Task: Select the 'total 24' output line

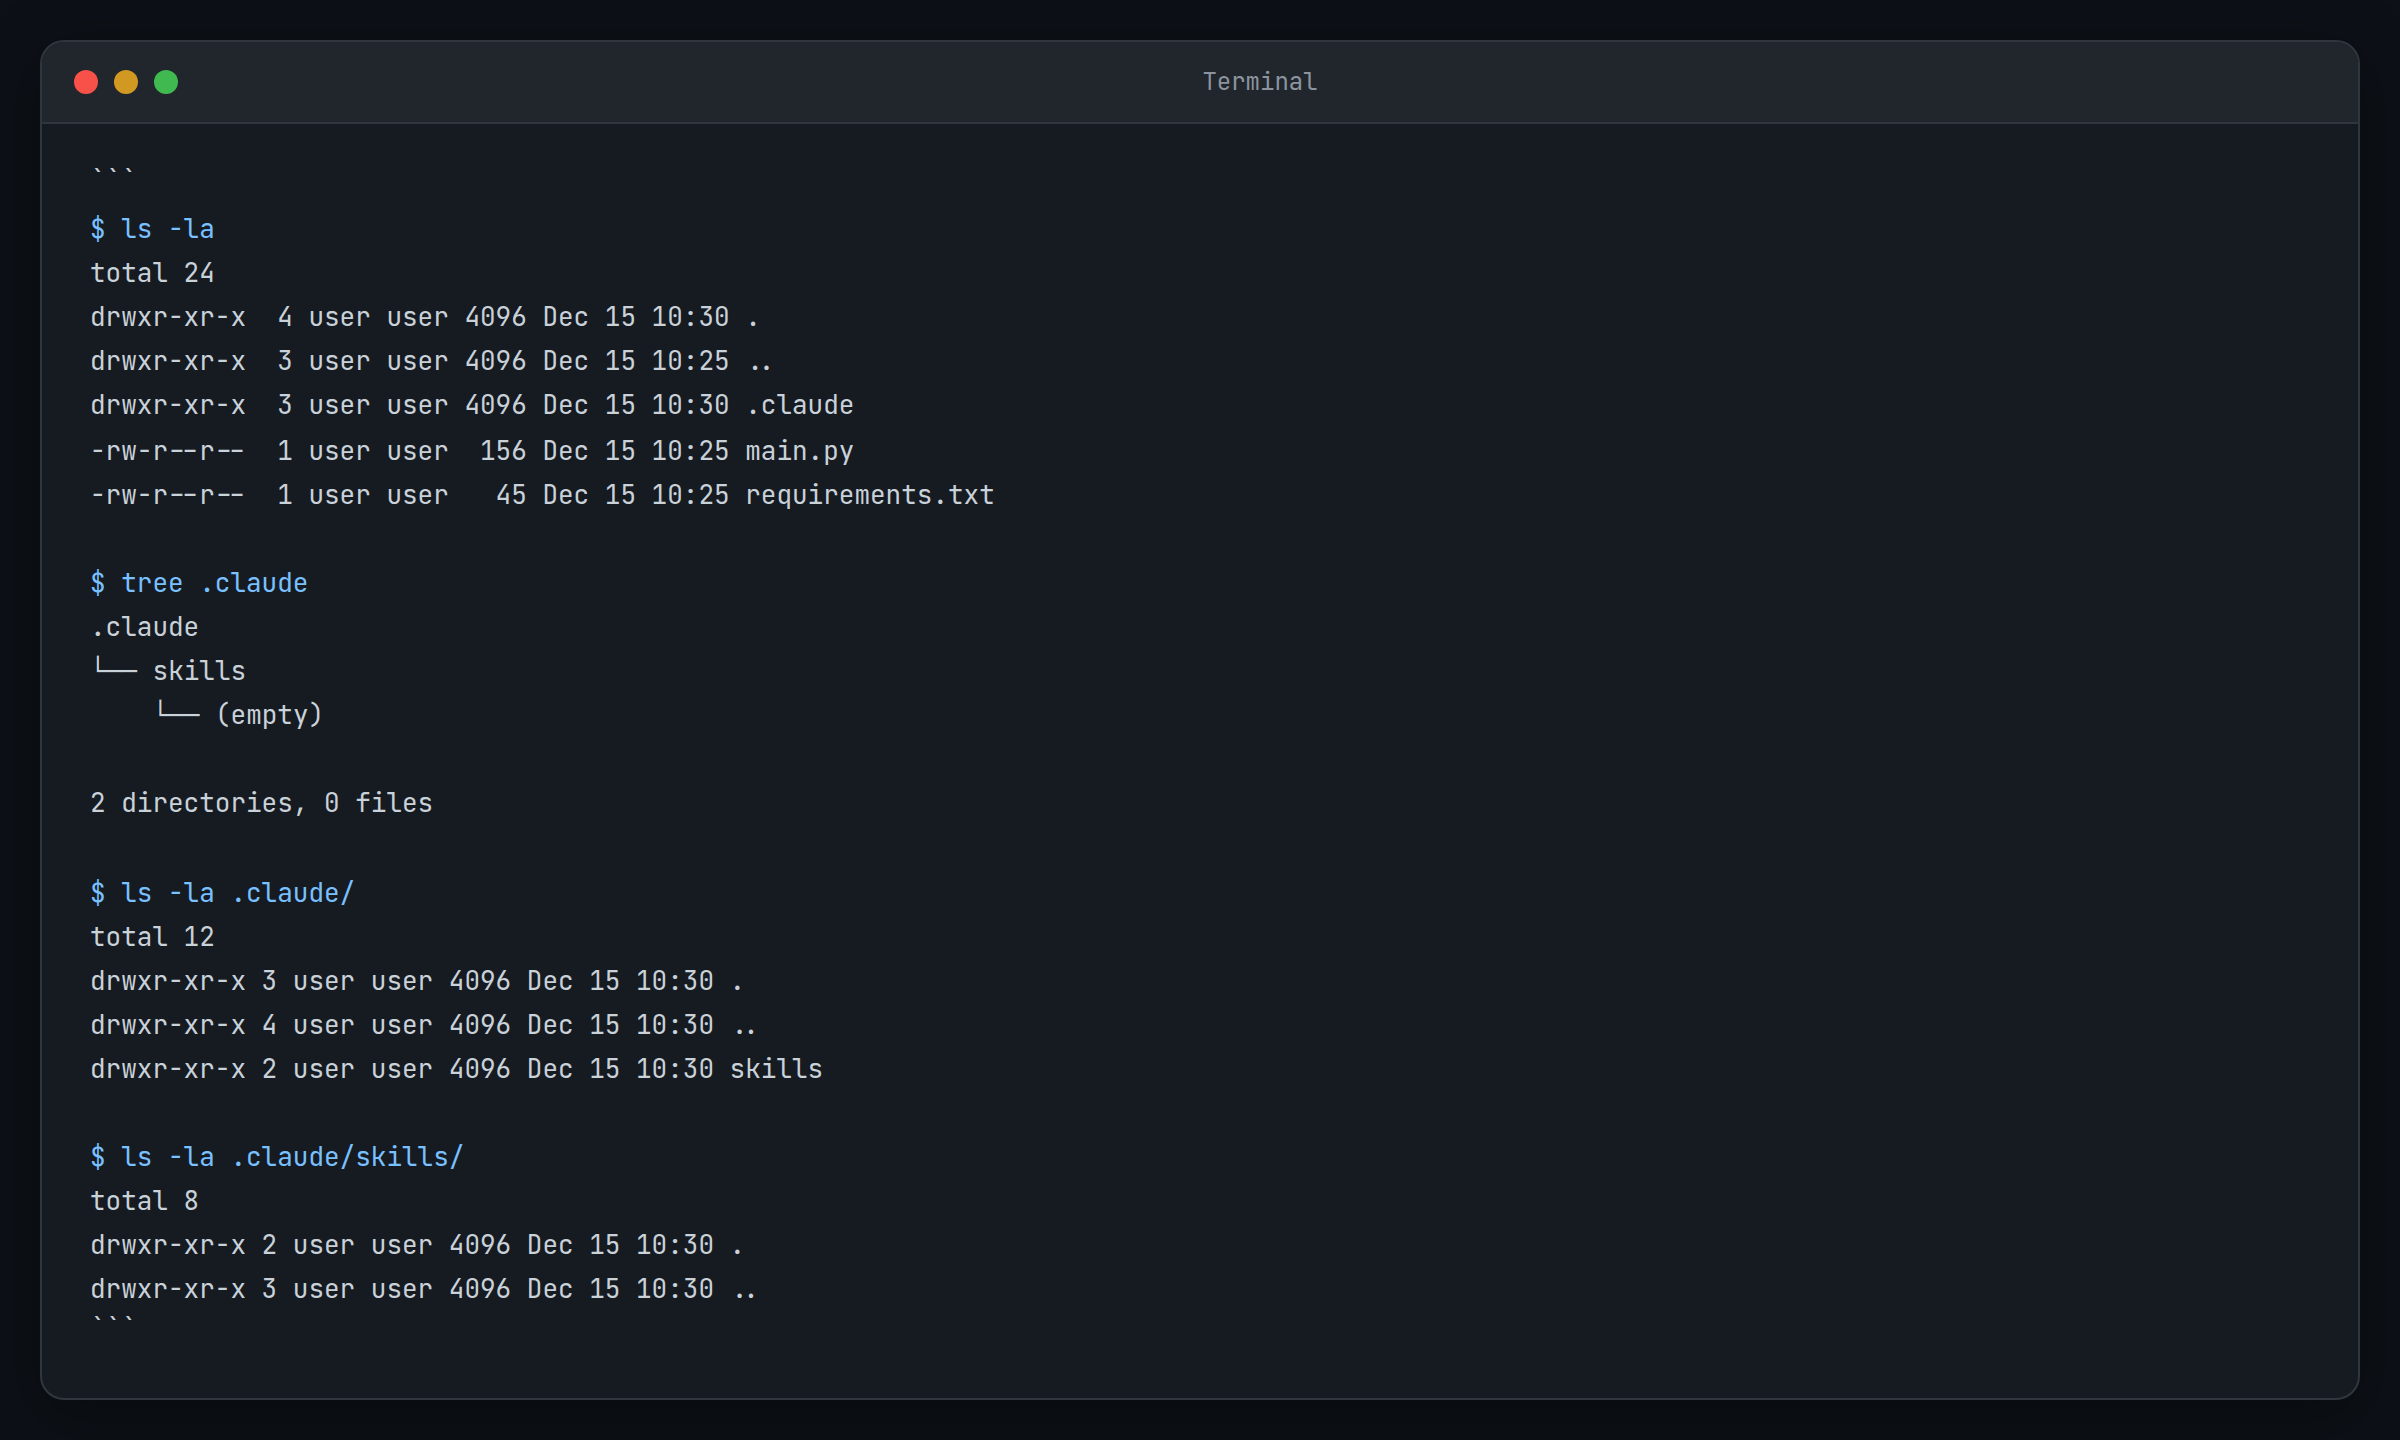Action: [x=152, y=272]
